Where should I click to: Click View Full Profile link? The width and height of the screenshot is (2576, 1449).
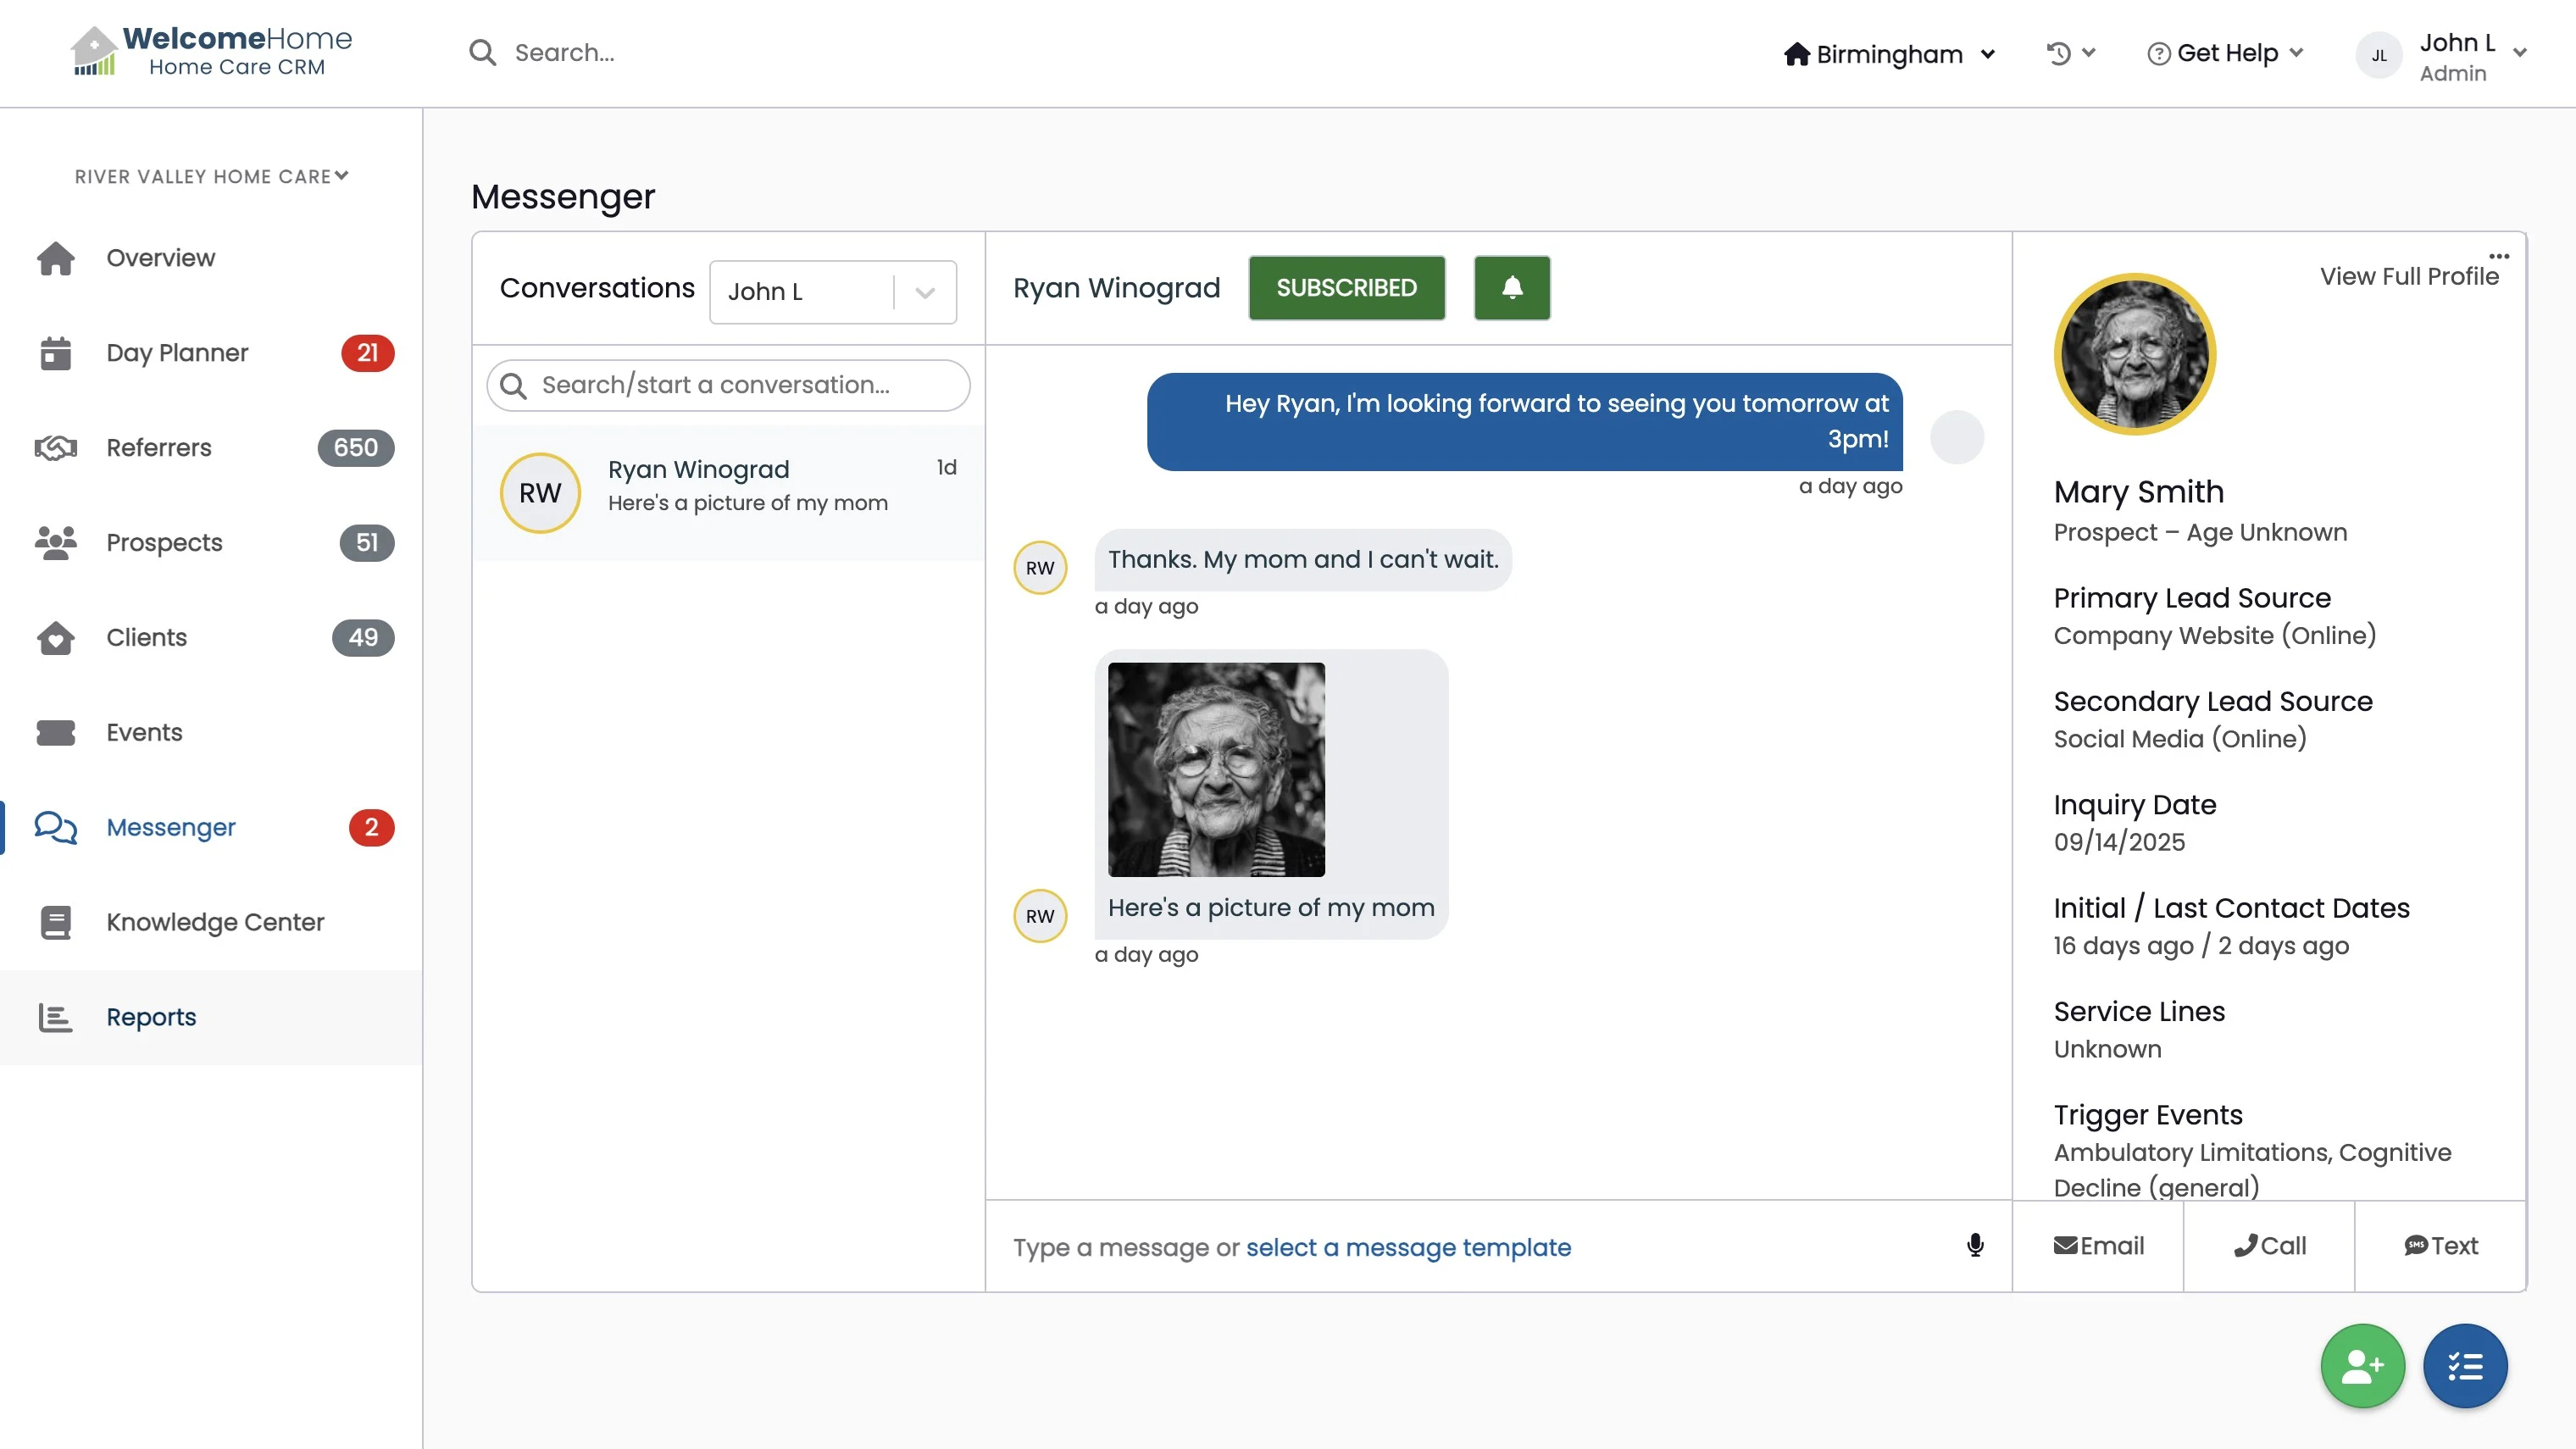(x=2408, y=276)
